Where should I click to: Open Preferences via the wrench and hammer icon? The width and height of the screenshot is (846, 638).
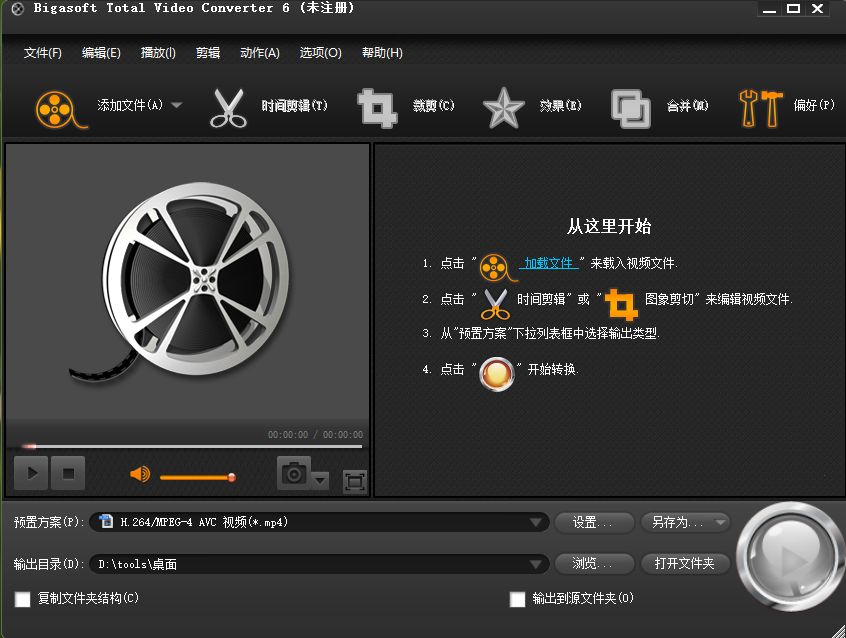760,108
